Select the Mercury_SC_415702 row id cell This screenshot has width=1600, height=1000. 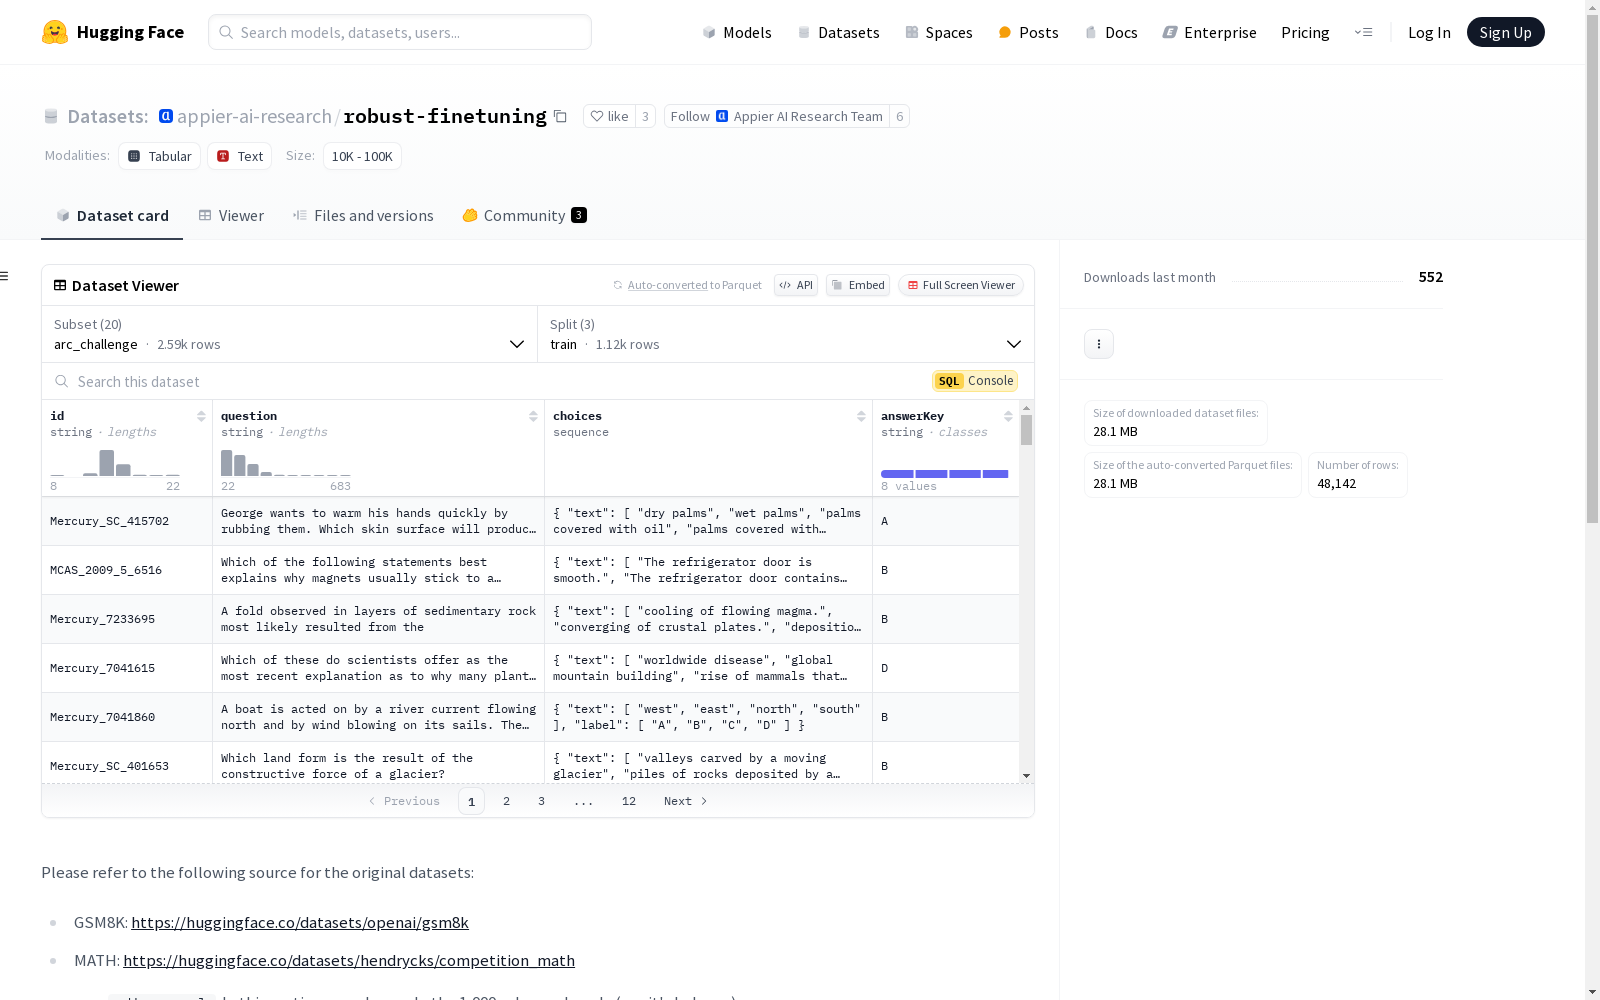click(x=127, y=521)
